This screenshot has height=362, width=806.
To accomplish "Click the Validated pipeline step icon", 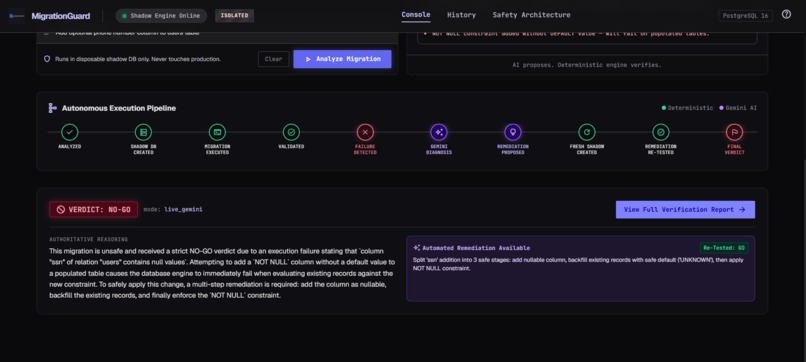I will (x=291, y=132).
